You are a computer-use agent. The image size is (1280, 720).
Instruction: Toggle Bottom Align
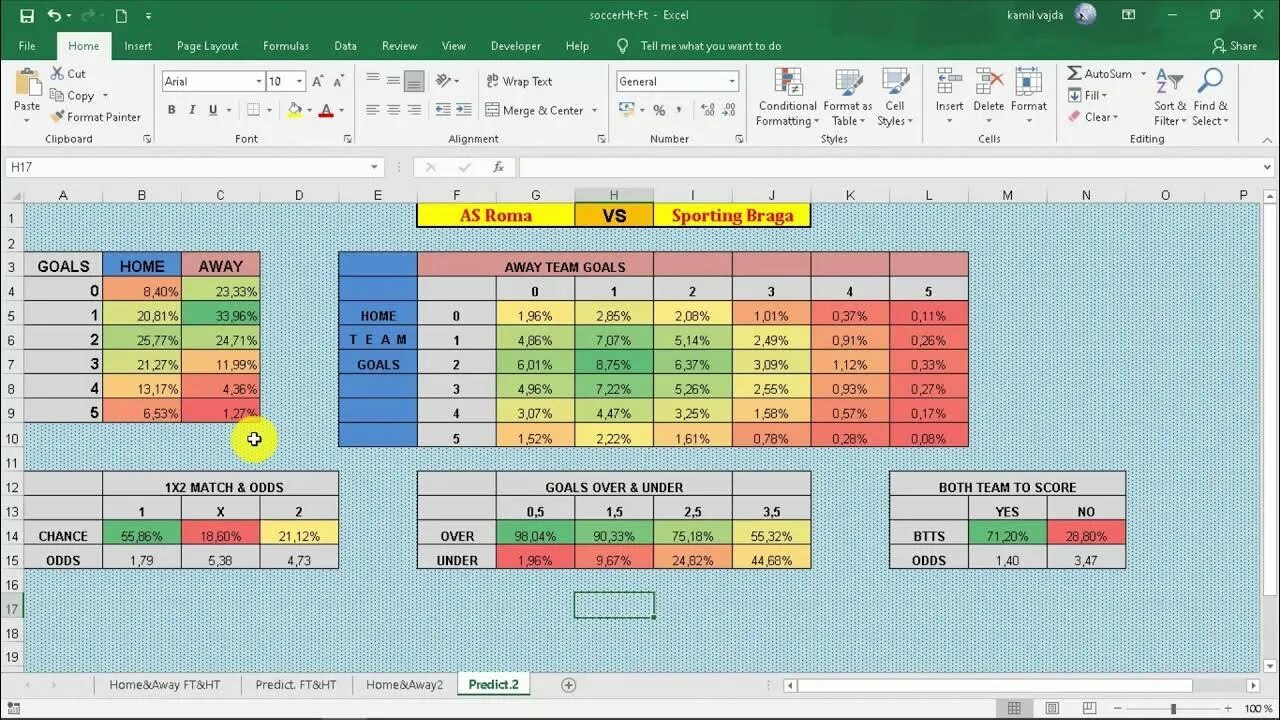[x=414, y=81]
